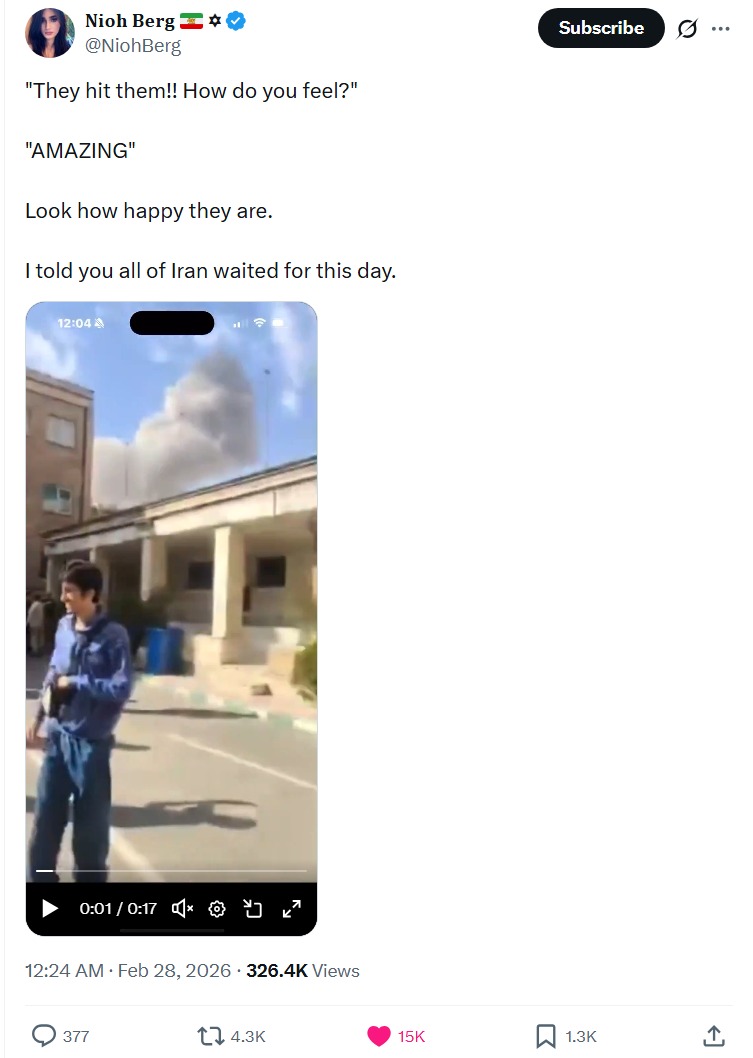Click the Nioh Berg display name

pyautogui.click(x=130, y=21)
